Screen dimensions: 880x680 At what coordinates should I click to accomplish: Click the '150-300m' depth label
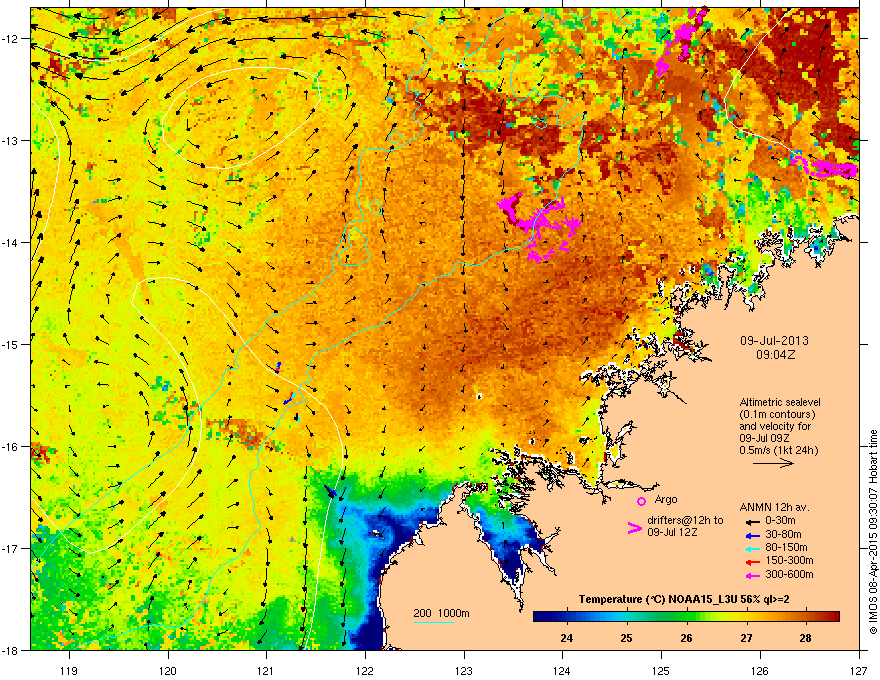[x=789, y=560]
